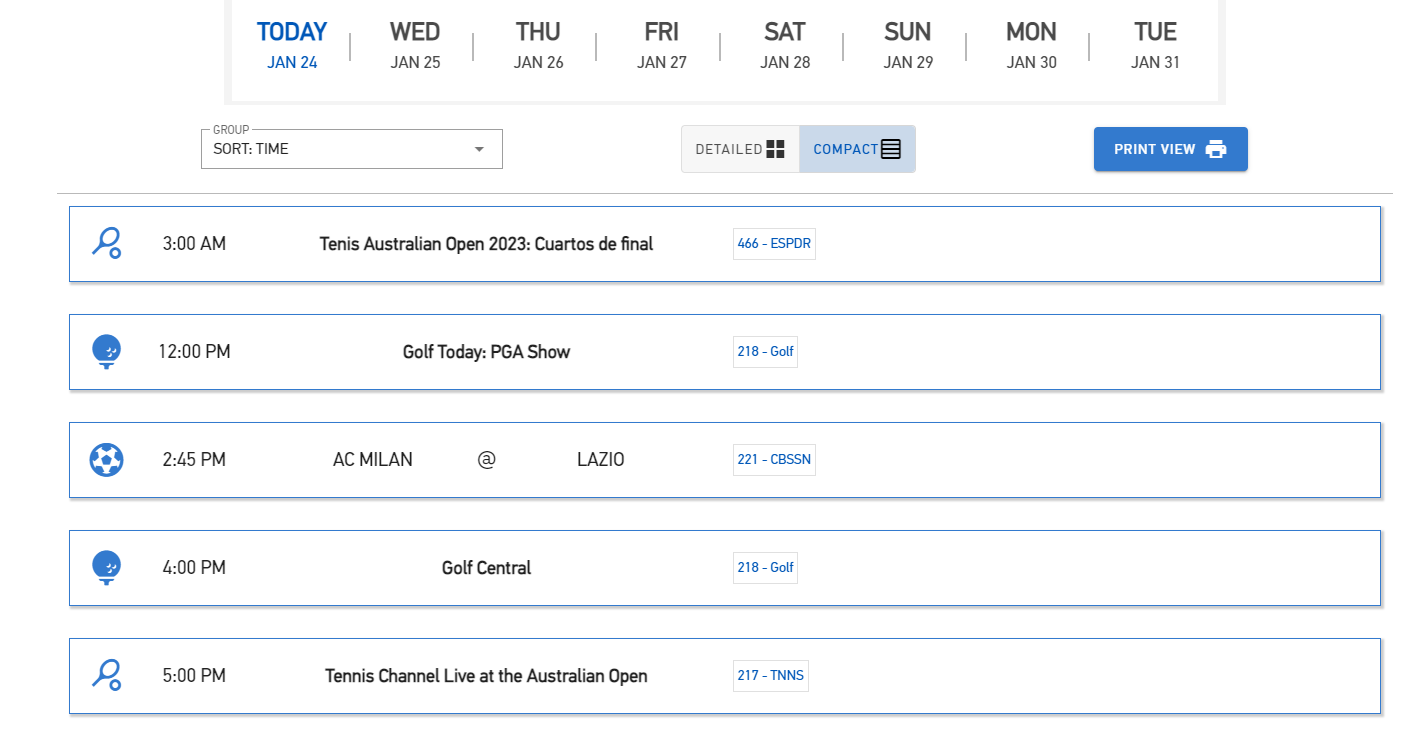Switch to Detailed view mode
The height and width of the screenshot is (736, 1413).
coord(740,149)
